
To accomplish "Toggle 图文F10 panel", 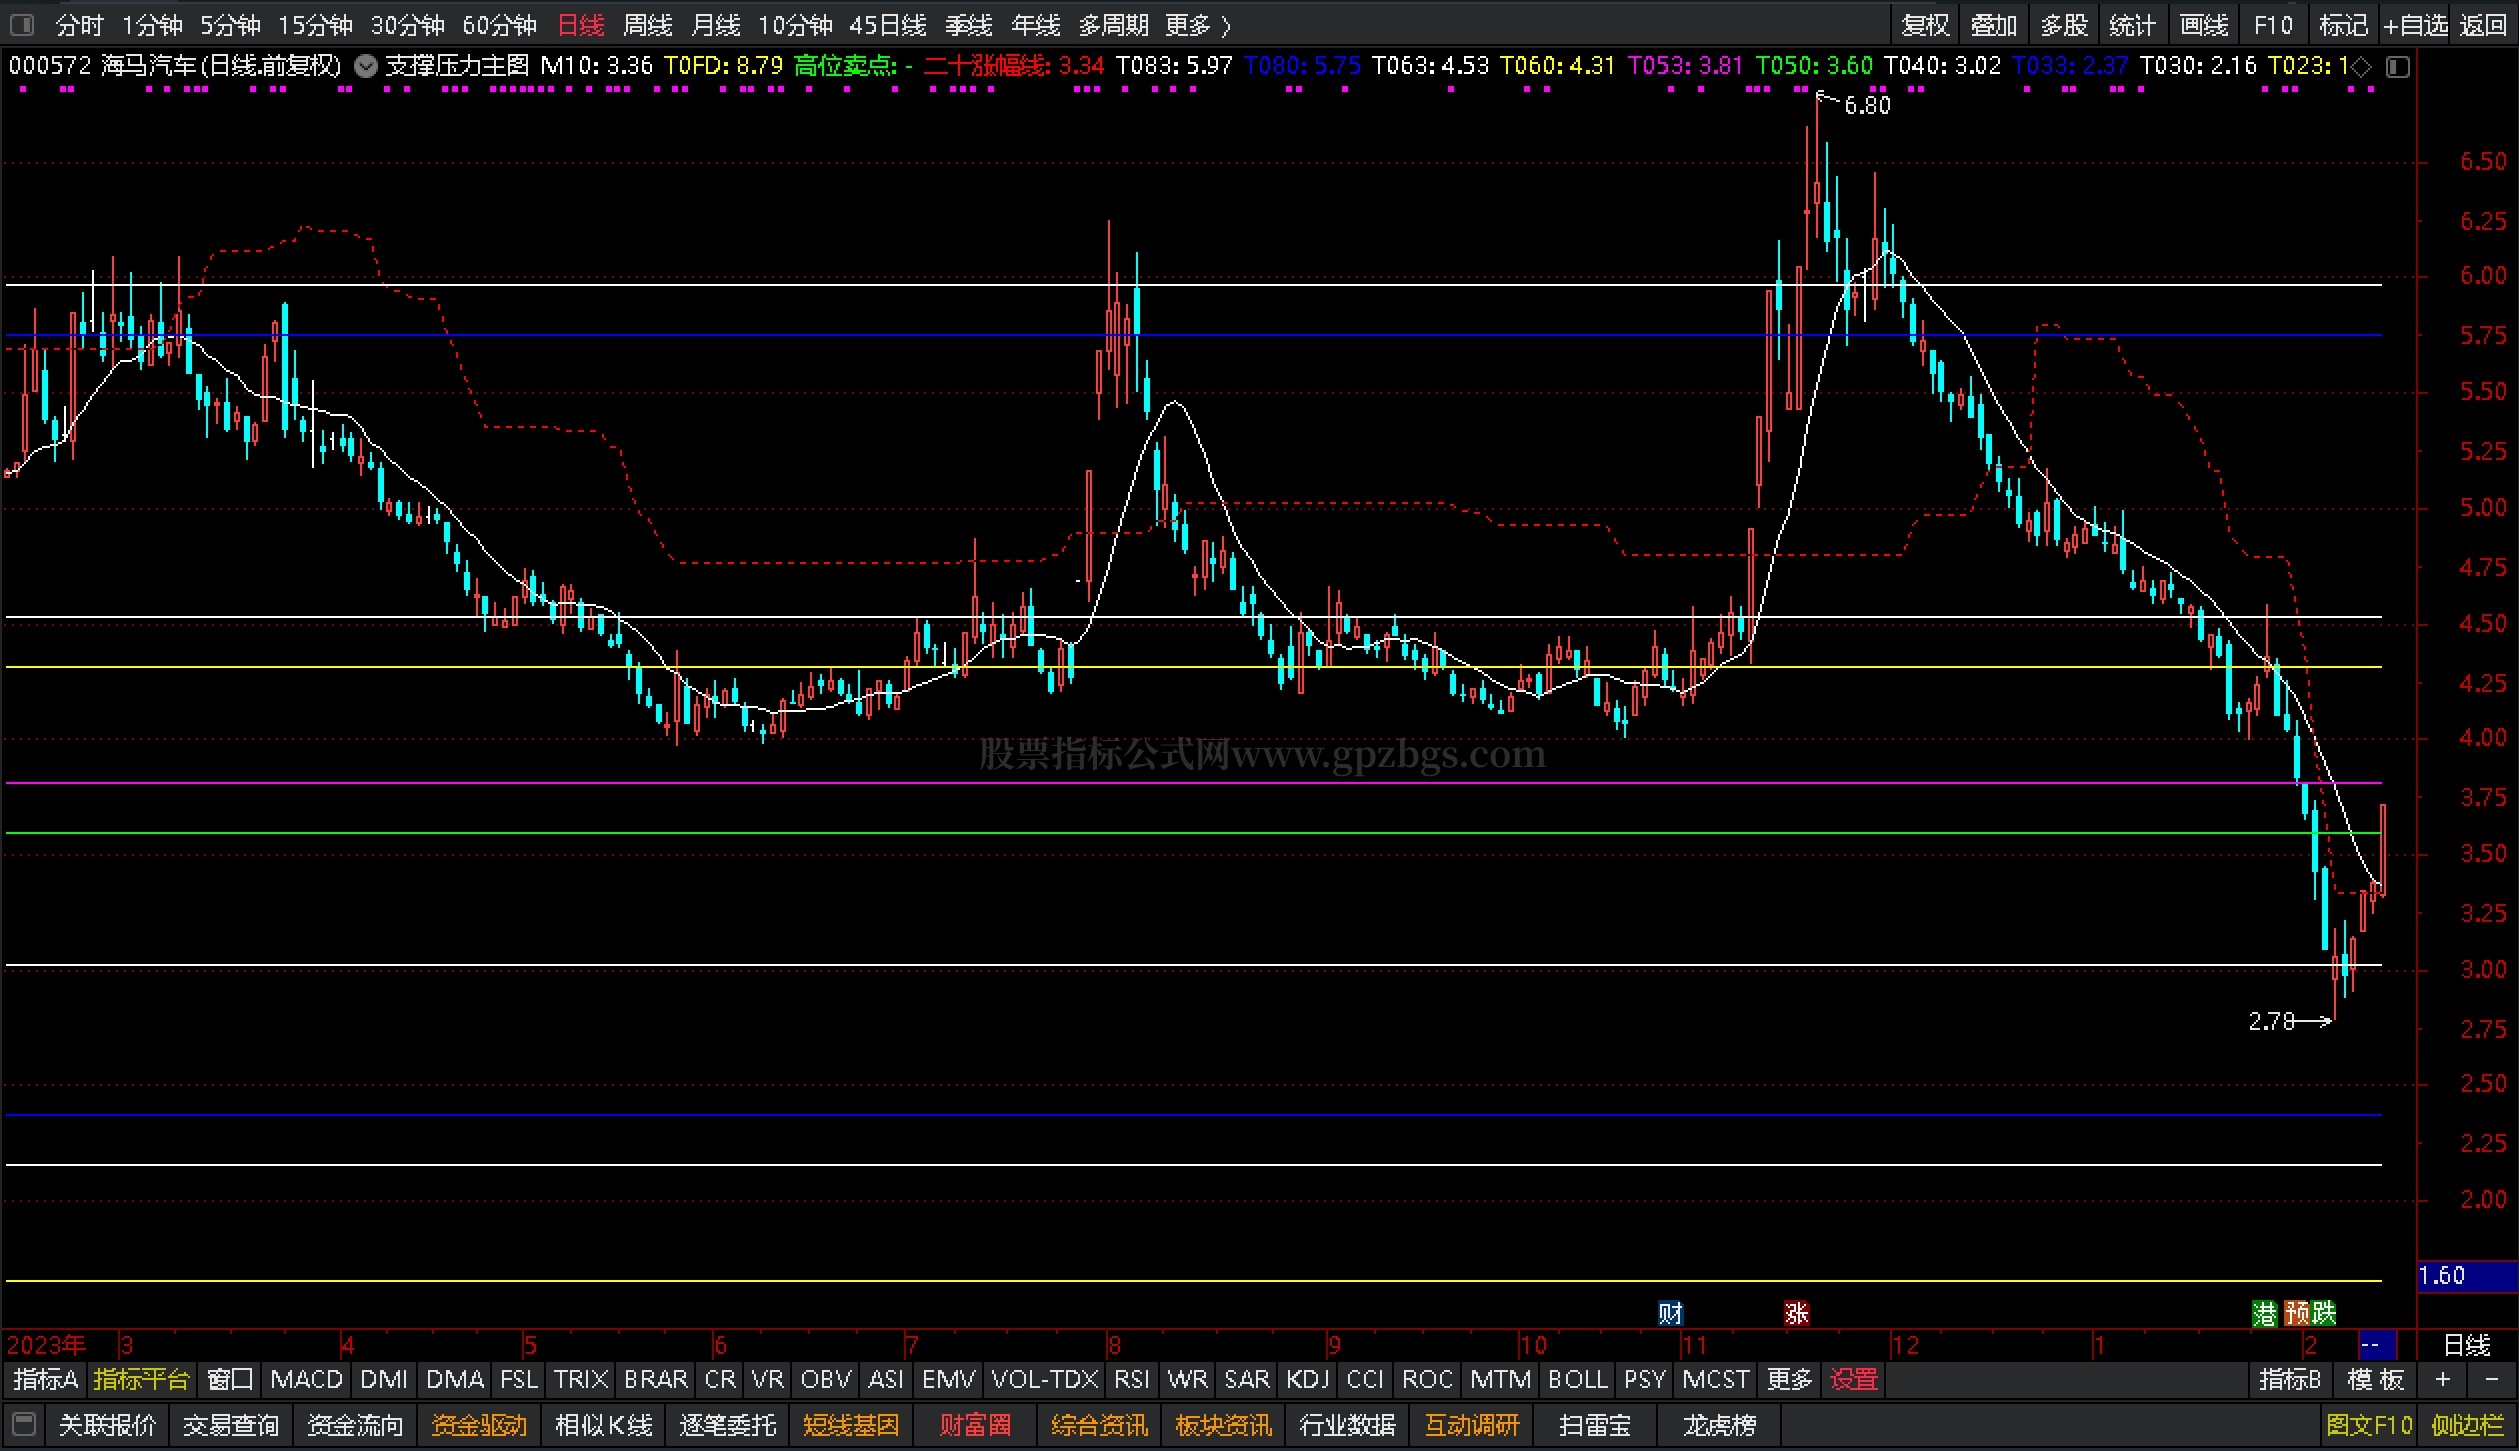I will [x=2369, y=1424].
